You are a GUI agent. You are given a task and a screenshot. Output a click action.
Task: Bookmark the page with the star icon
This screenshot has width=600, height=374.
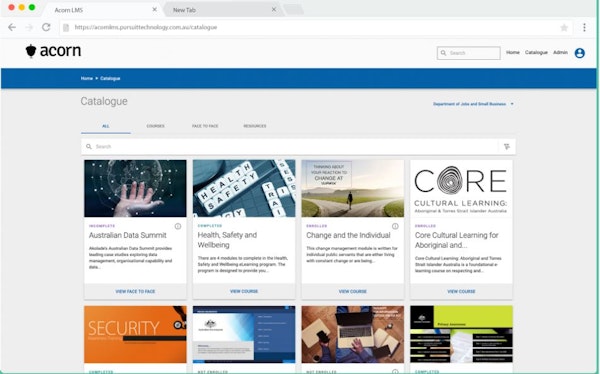[564, 28]
